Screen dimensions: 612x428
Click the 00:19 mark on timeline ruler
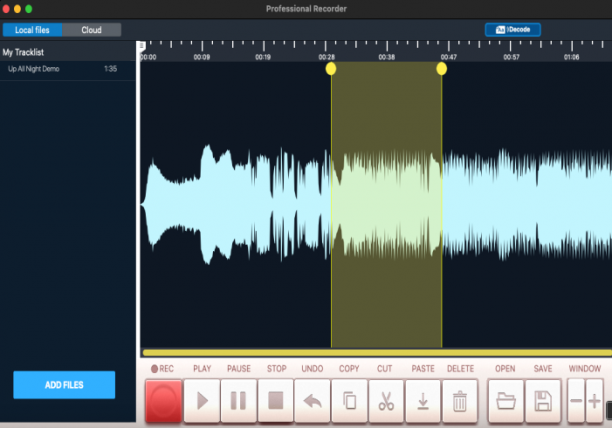(x=263, y=57)
